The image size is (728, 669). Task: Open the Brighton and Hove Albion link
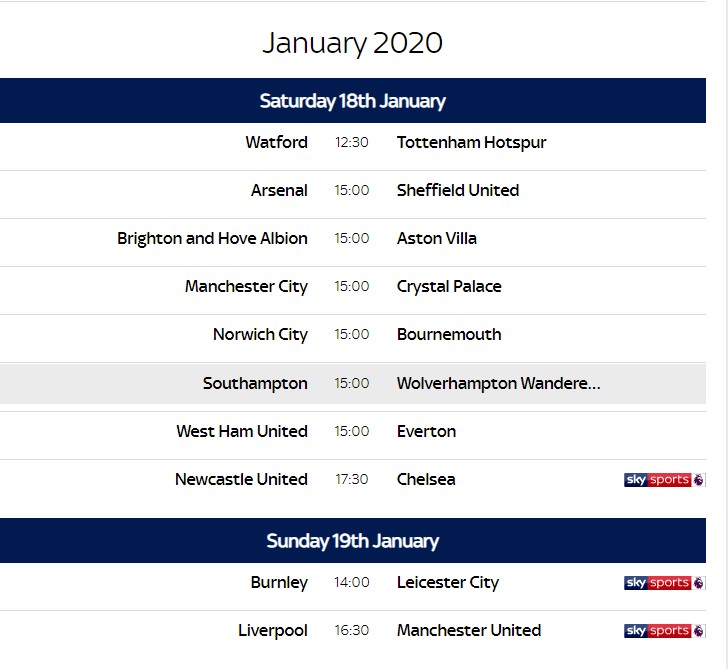point(212,239)
